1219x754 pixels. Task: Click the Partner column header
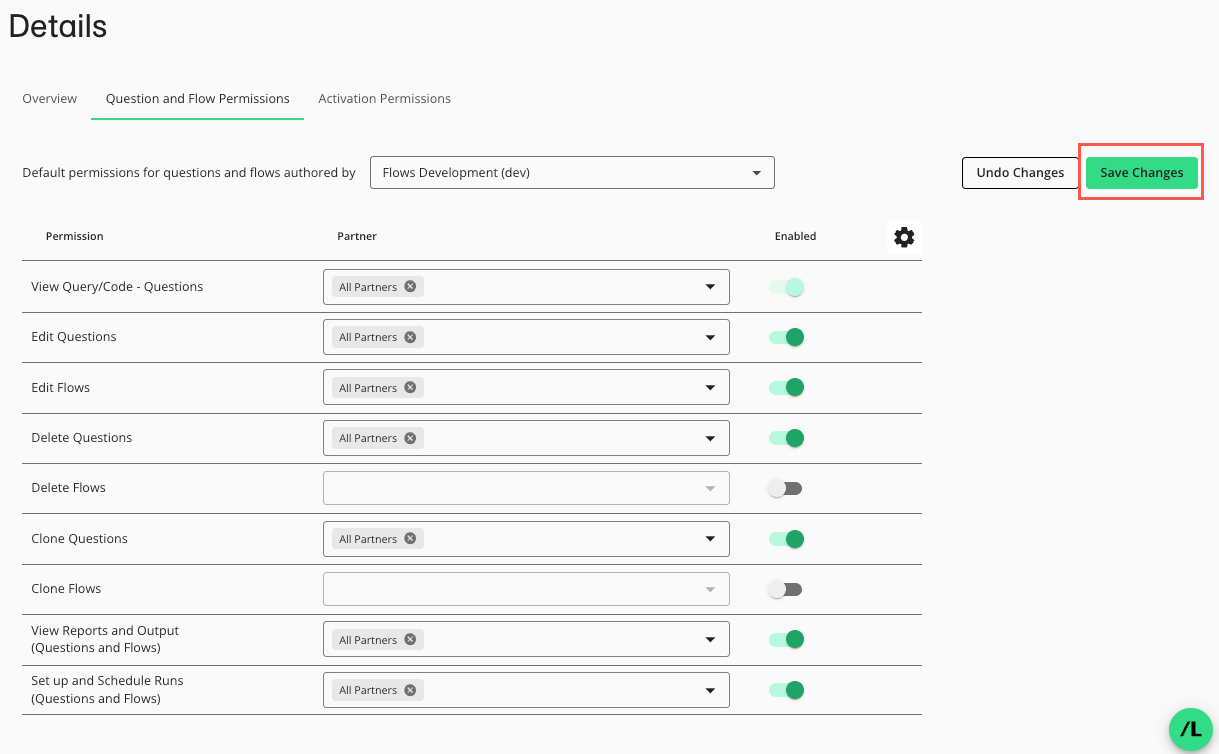click(357, 237)
